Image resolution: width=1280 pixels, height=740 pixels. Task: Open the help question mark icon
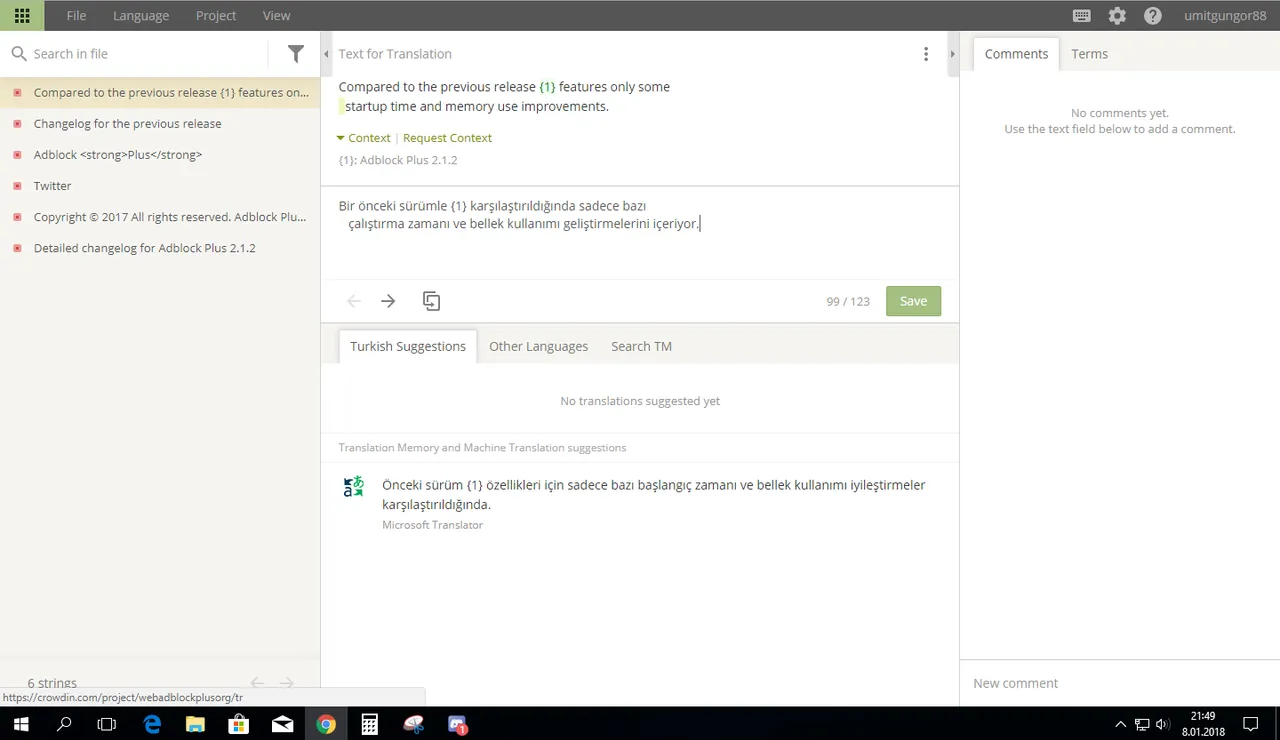pyautogui.click(x=1153, y=15)
